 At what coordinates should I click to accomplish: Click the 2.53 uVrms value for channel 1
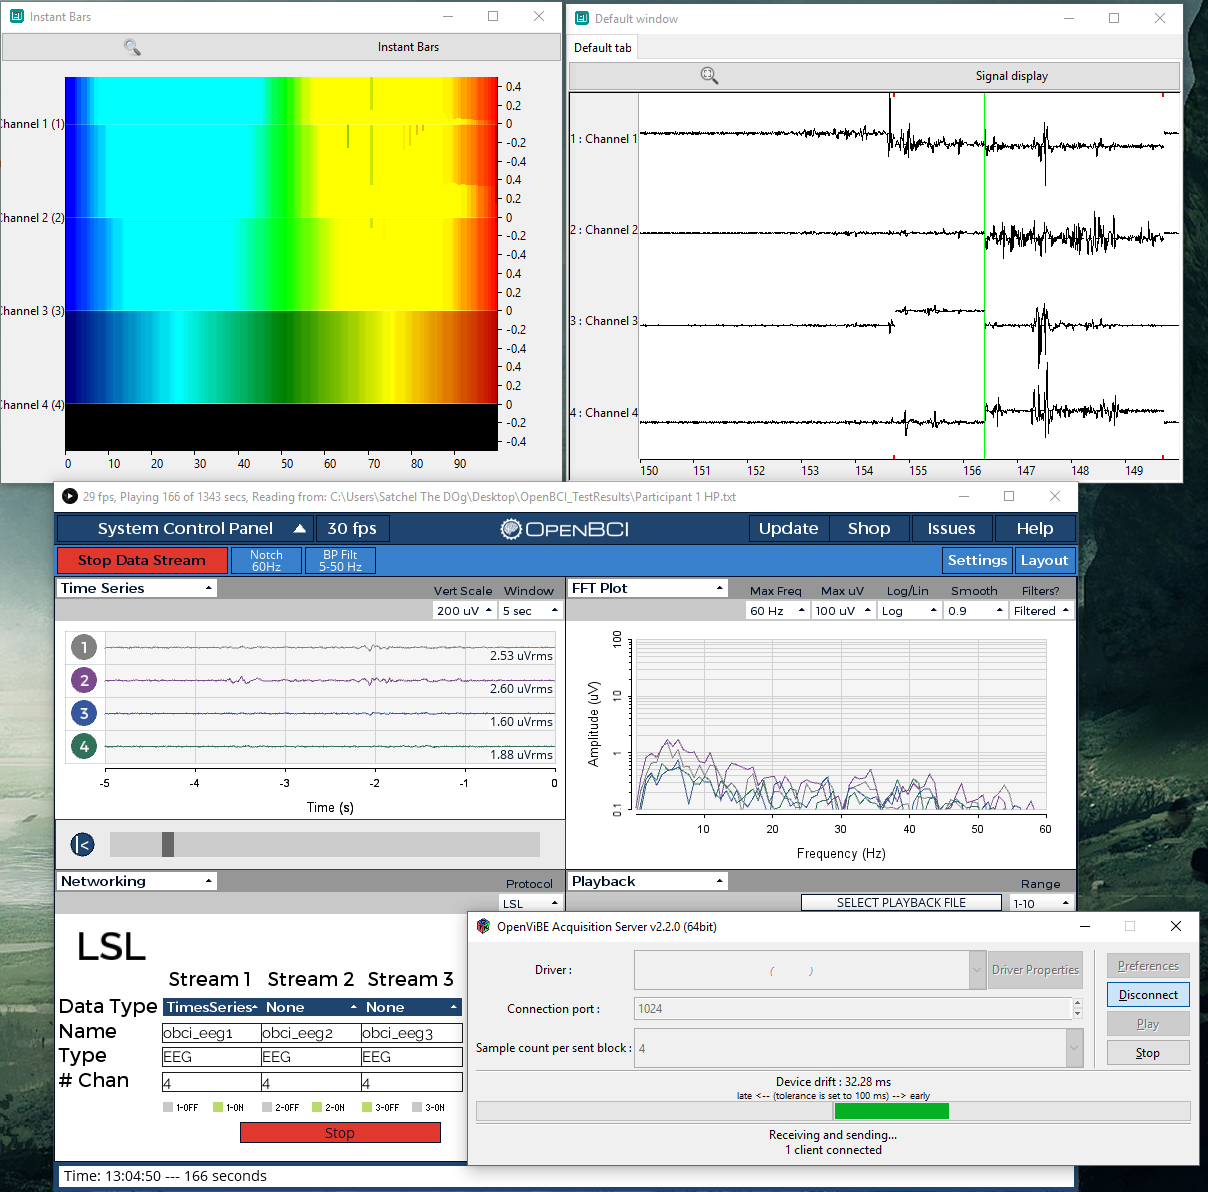coord(521,656)
